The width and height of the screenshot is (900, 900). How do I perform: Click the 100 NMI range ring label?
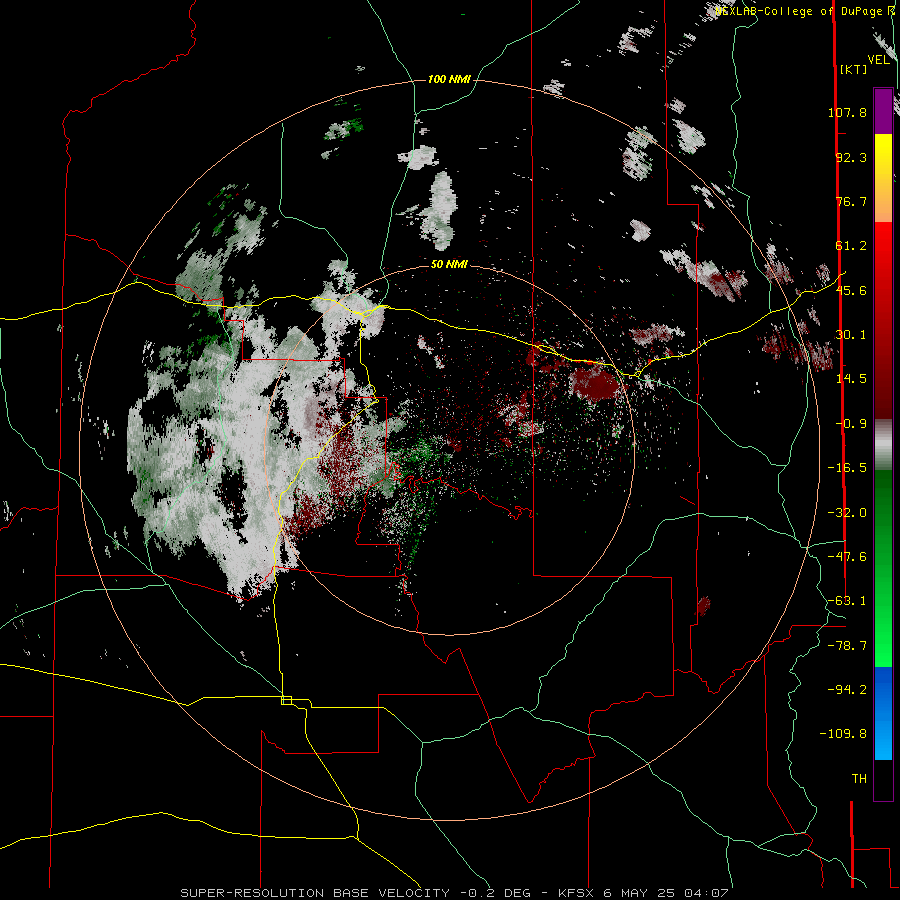pyautogui.click(x=449, y=79)
